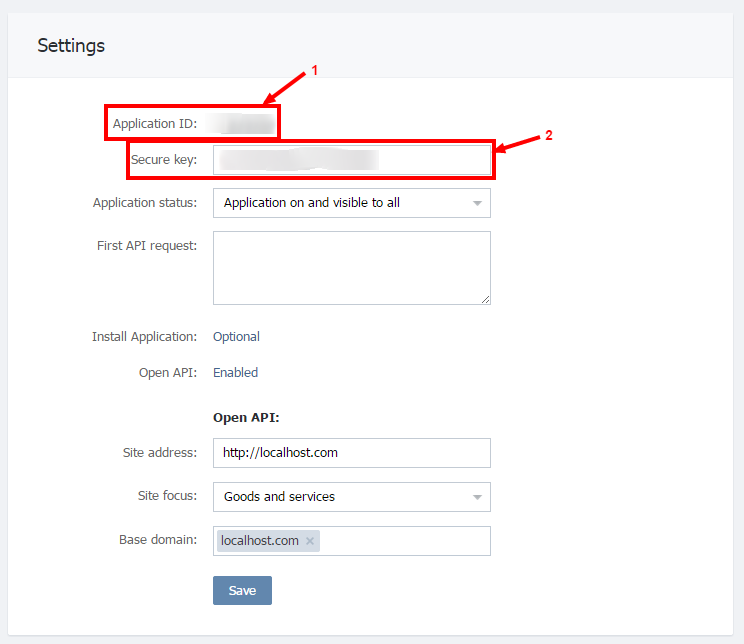The image size is (744, 644).
Task: Click the empty area of Base domain field
Action: click(405, 541)
